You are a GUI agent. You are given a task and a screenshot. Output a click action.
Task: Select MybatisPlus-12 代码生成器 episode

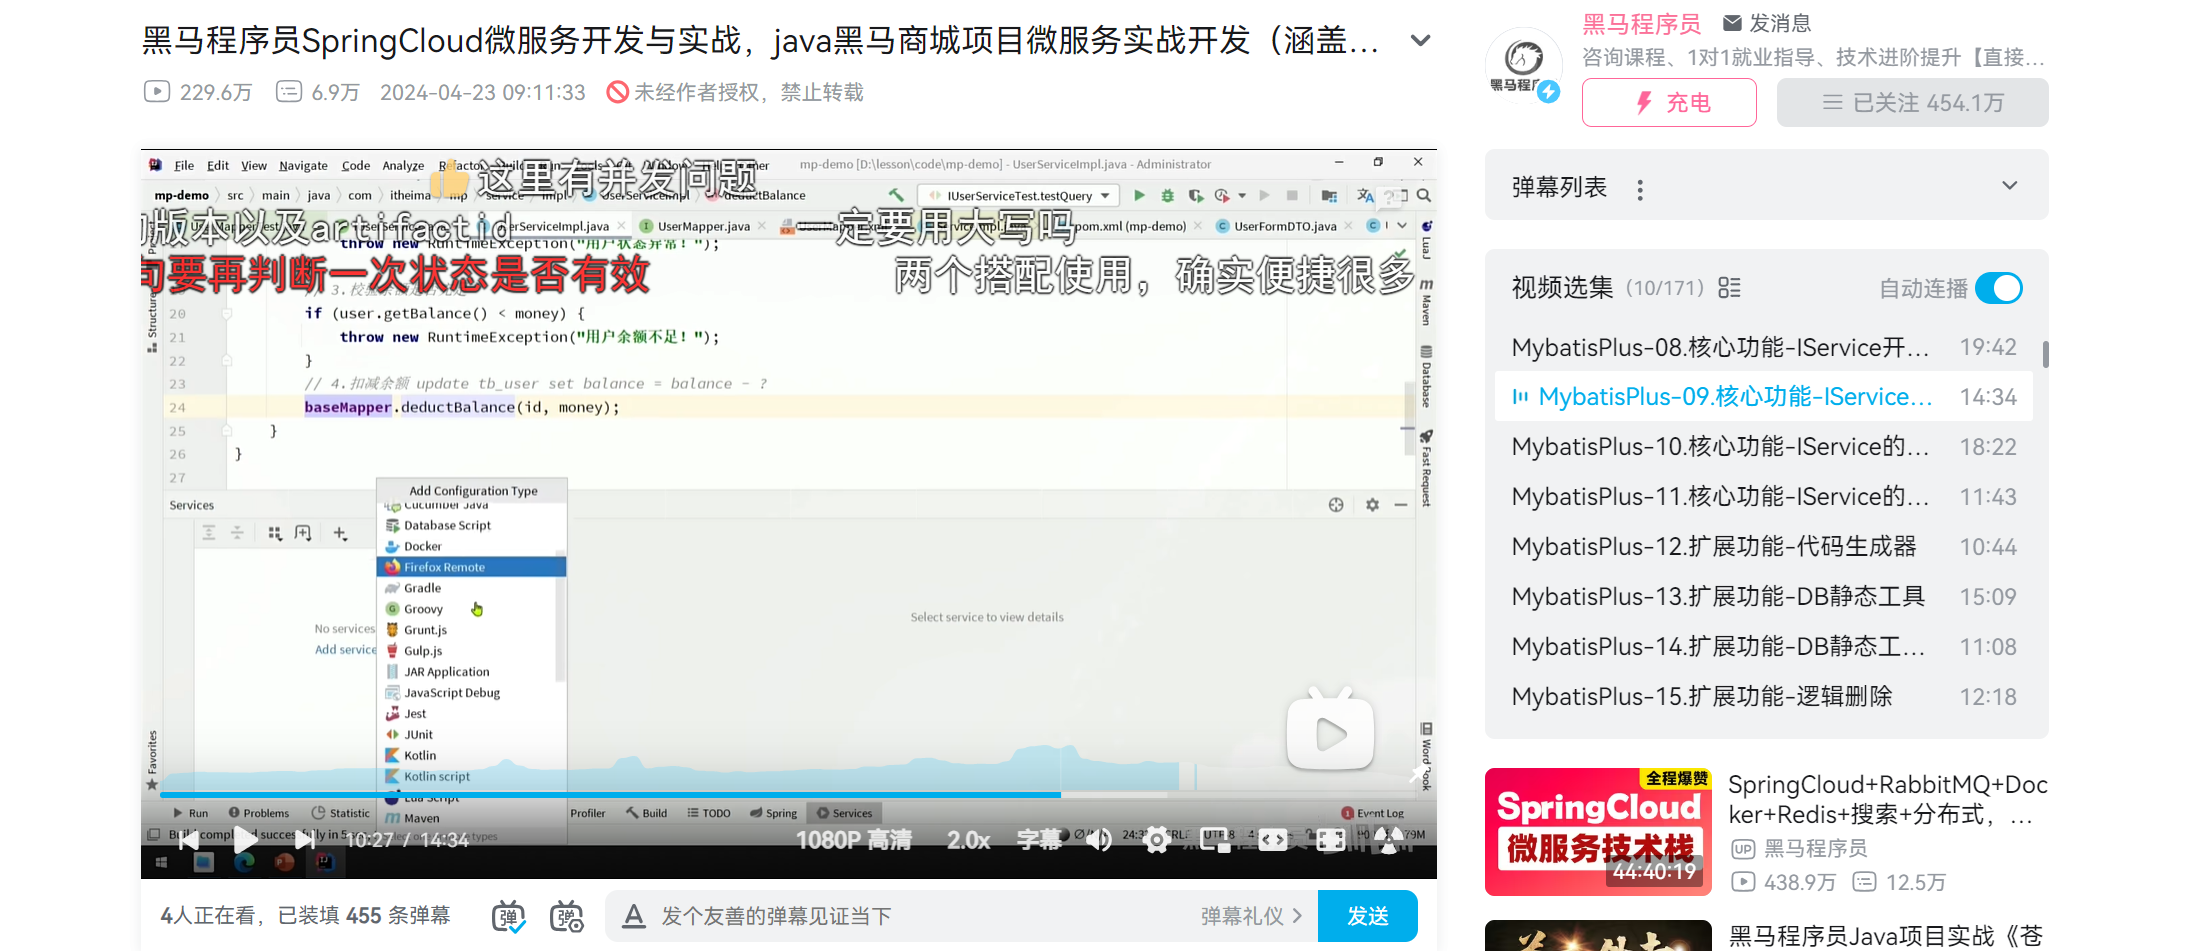click(1764, 547)
